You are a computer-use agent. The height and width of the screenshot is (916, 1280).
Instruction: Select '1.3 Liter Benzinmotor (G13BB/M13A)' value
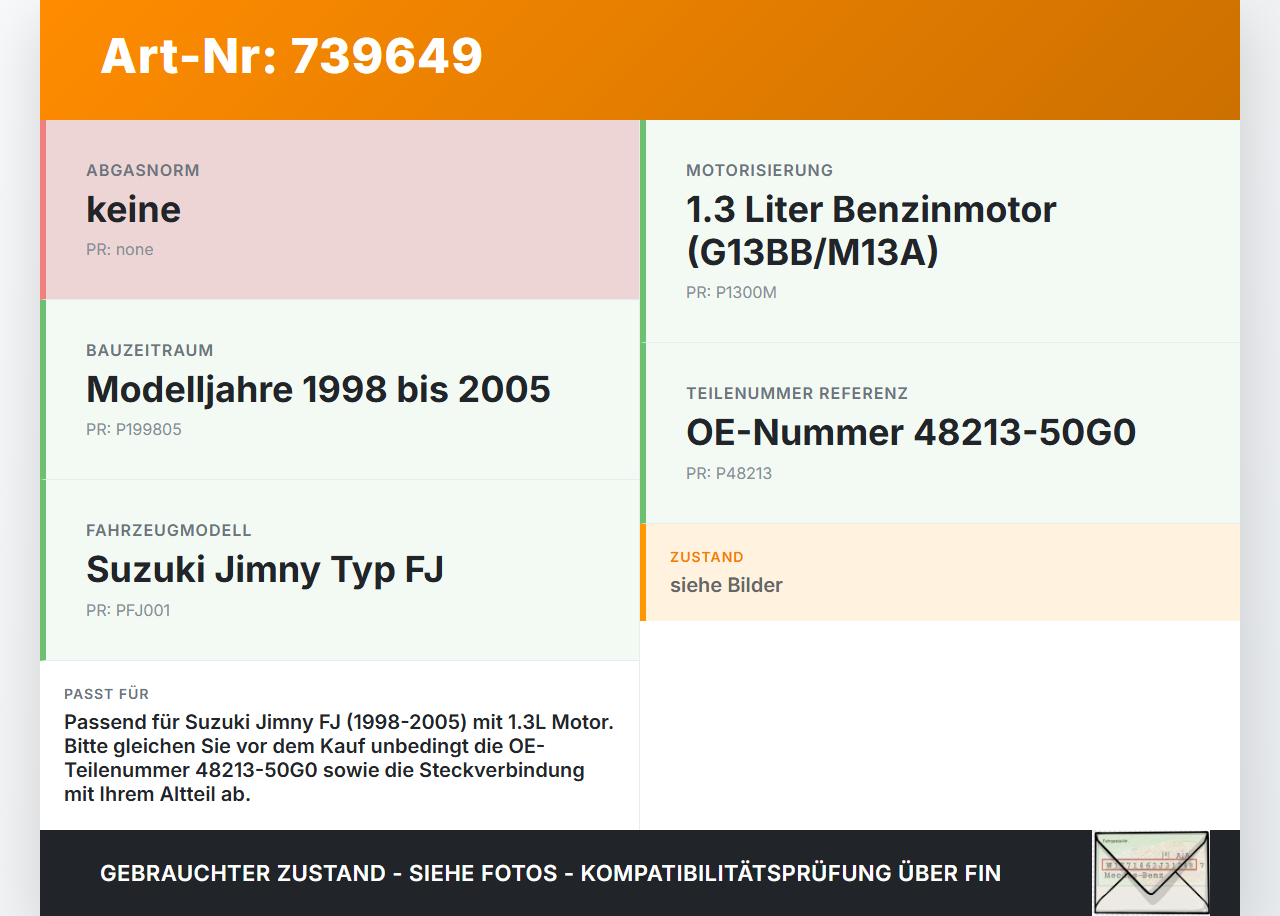coord(871,230)
